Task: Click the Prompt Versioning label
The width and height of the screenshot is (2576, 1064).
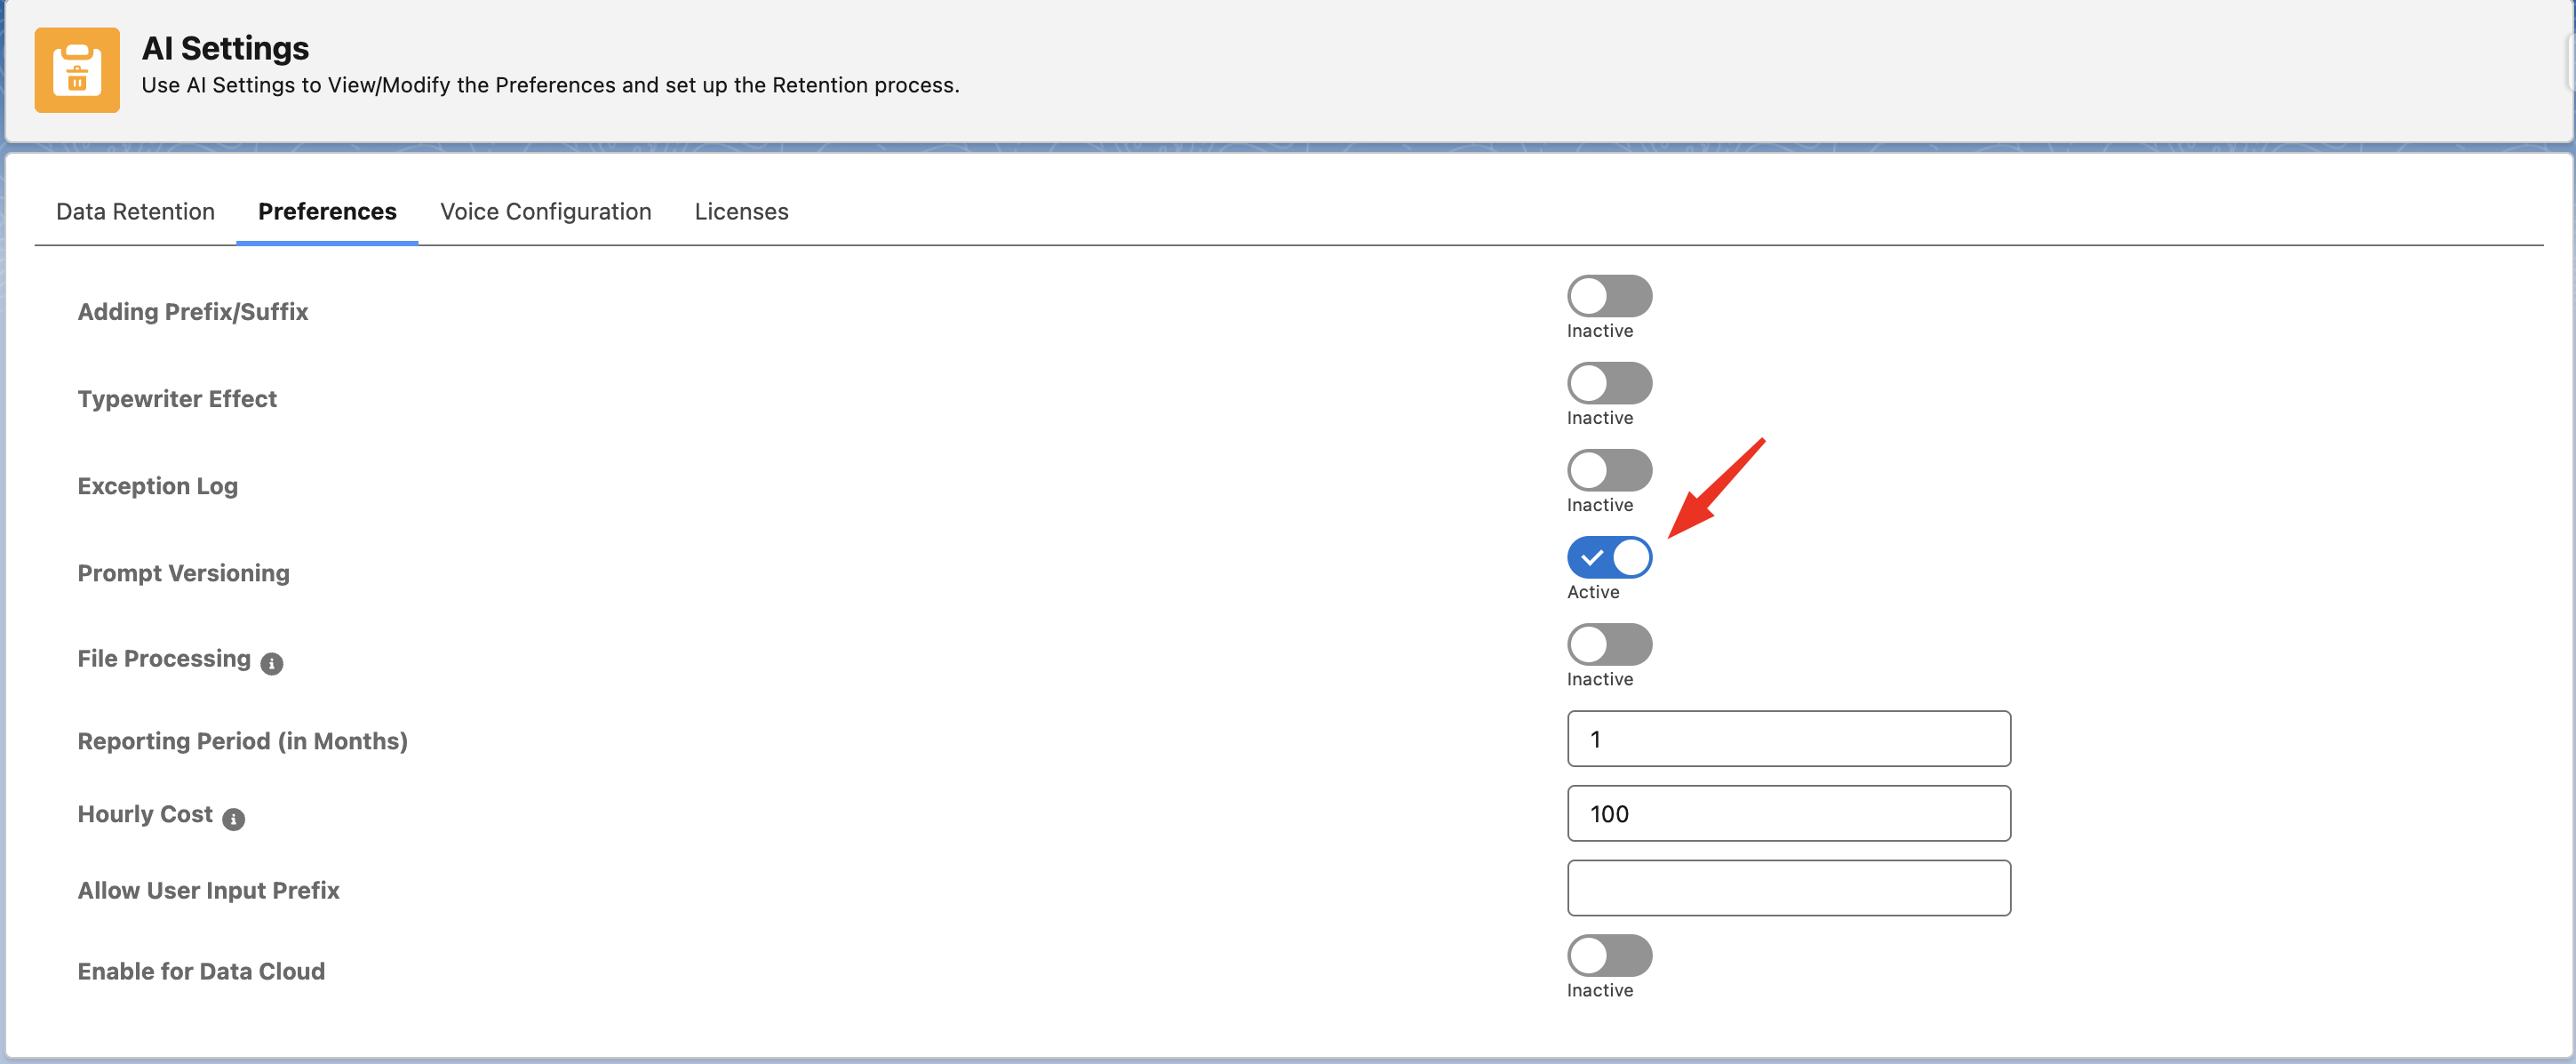Action: point(184,573)
